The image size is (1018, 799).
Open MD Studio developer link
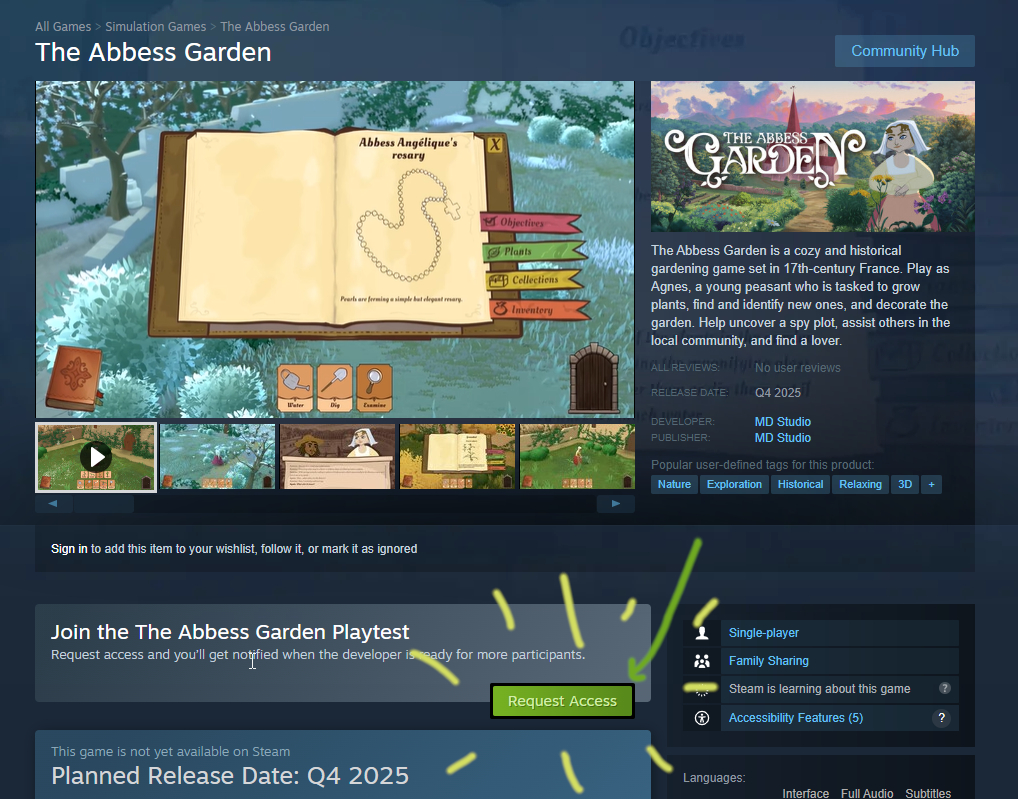click(782, 421)
